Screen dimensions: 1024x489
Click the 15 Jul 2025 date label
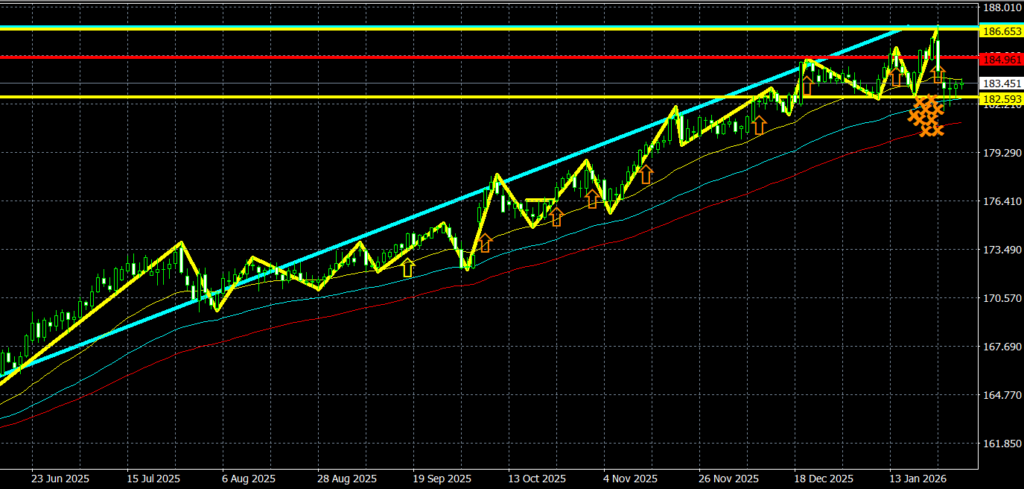click(154, 477)
